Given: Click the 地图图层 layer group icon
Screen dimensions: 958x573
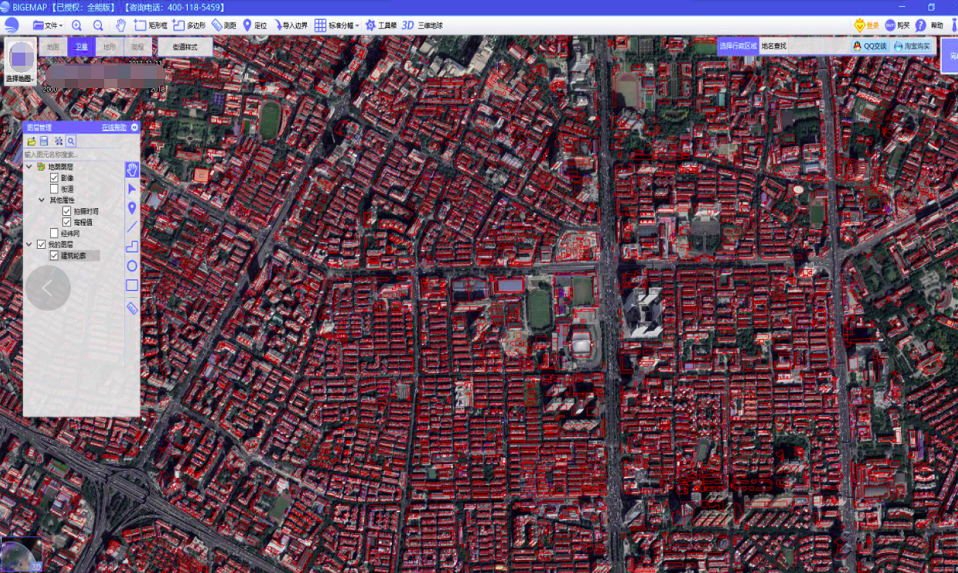Looking at the screenshot, I should tap(41, 166).
